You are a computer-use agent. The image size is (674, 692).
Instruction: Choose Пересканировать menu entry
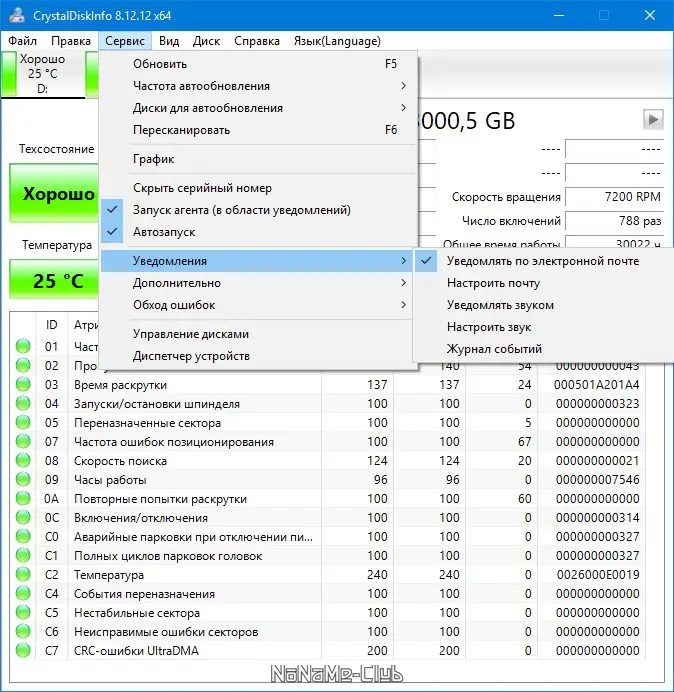click(258, 130)
